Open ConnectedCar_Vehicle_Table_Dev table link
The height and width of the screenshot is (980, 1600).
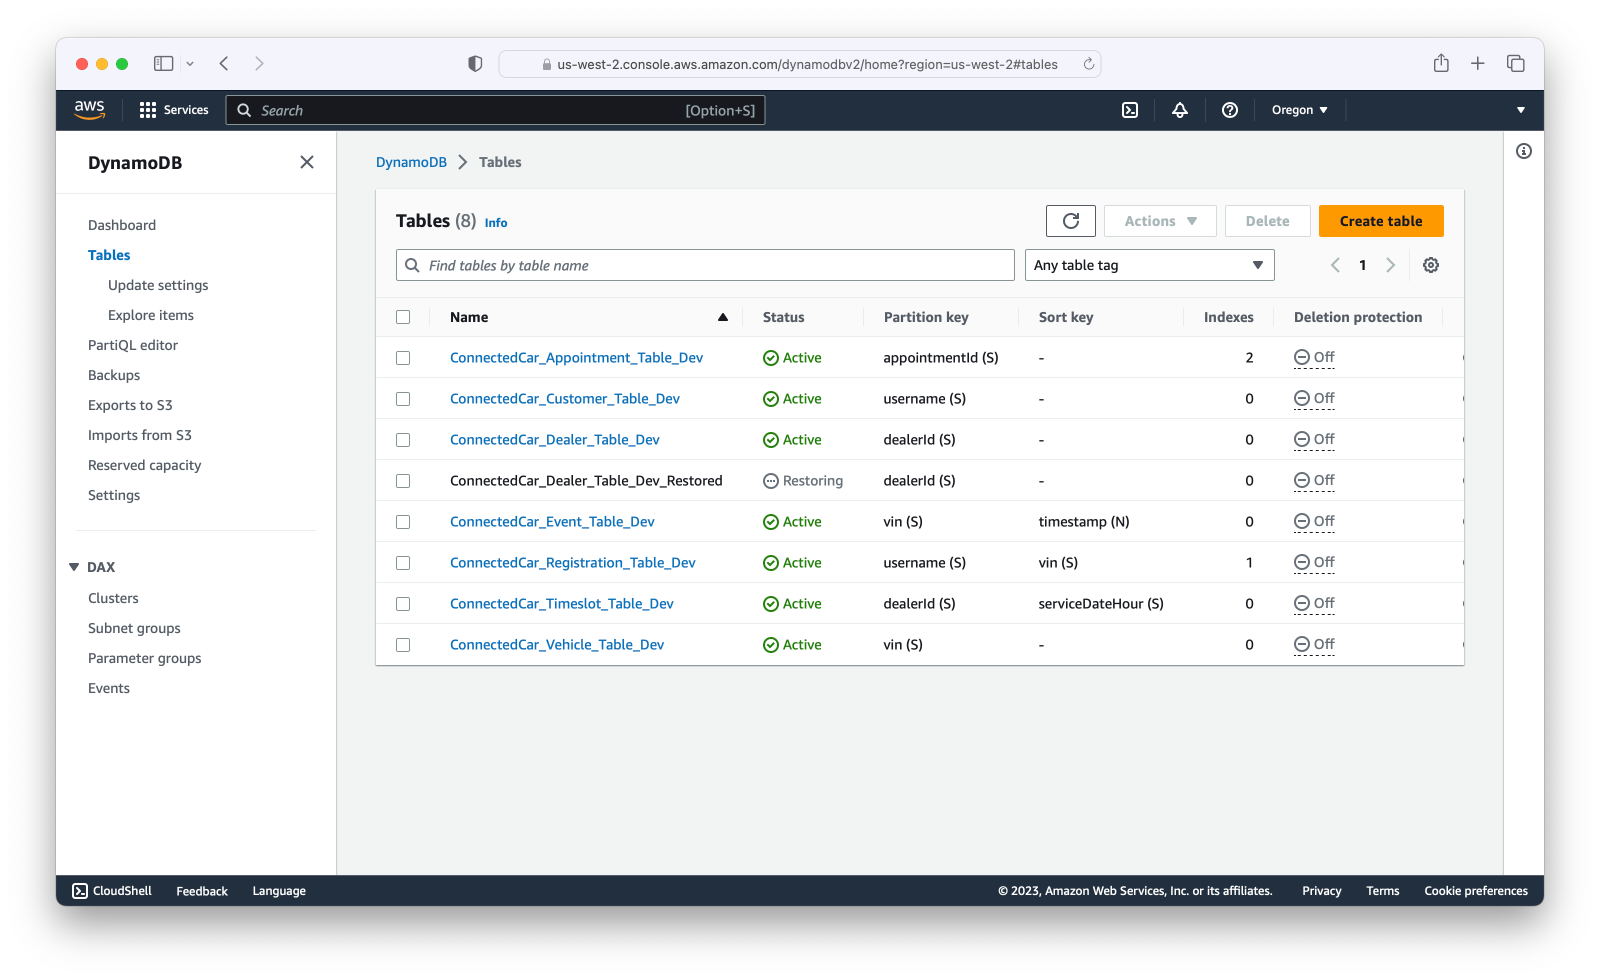coord(557,645)
